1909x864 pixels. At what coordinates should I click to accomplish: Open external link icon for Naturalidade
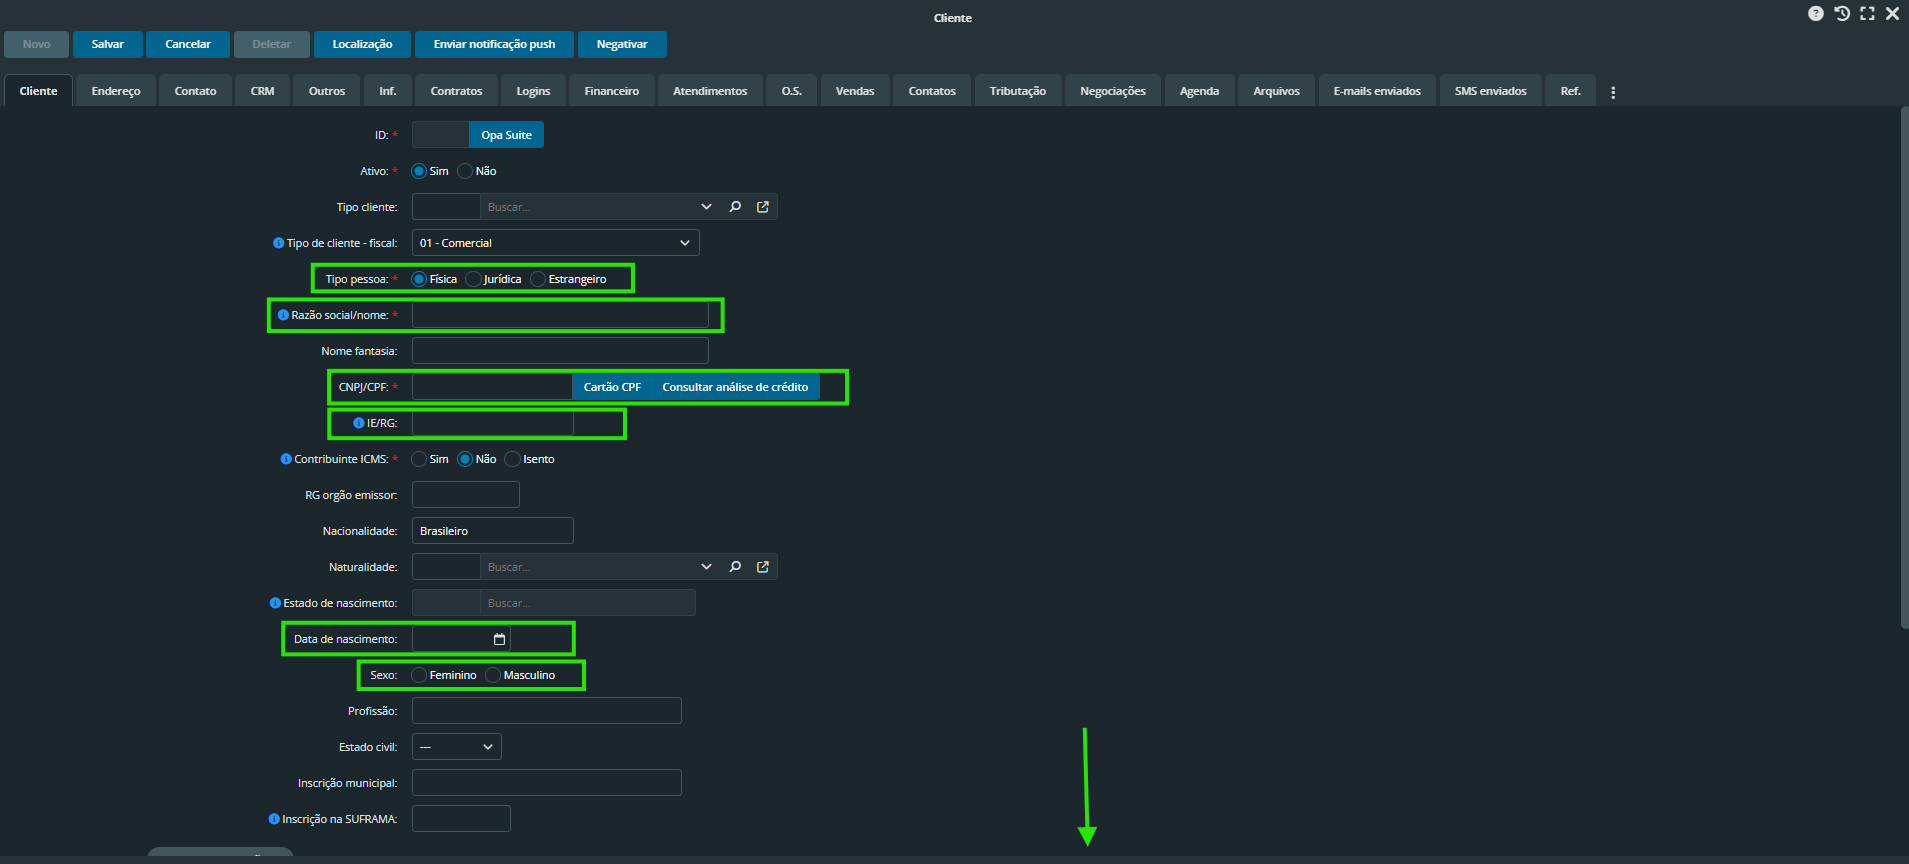(763, 567)
